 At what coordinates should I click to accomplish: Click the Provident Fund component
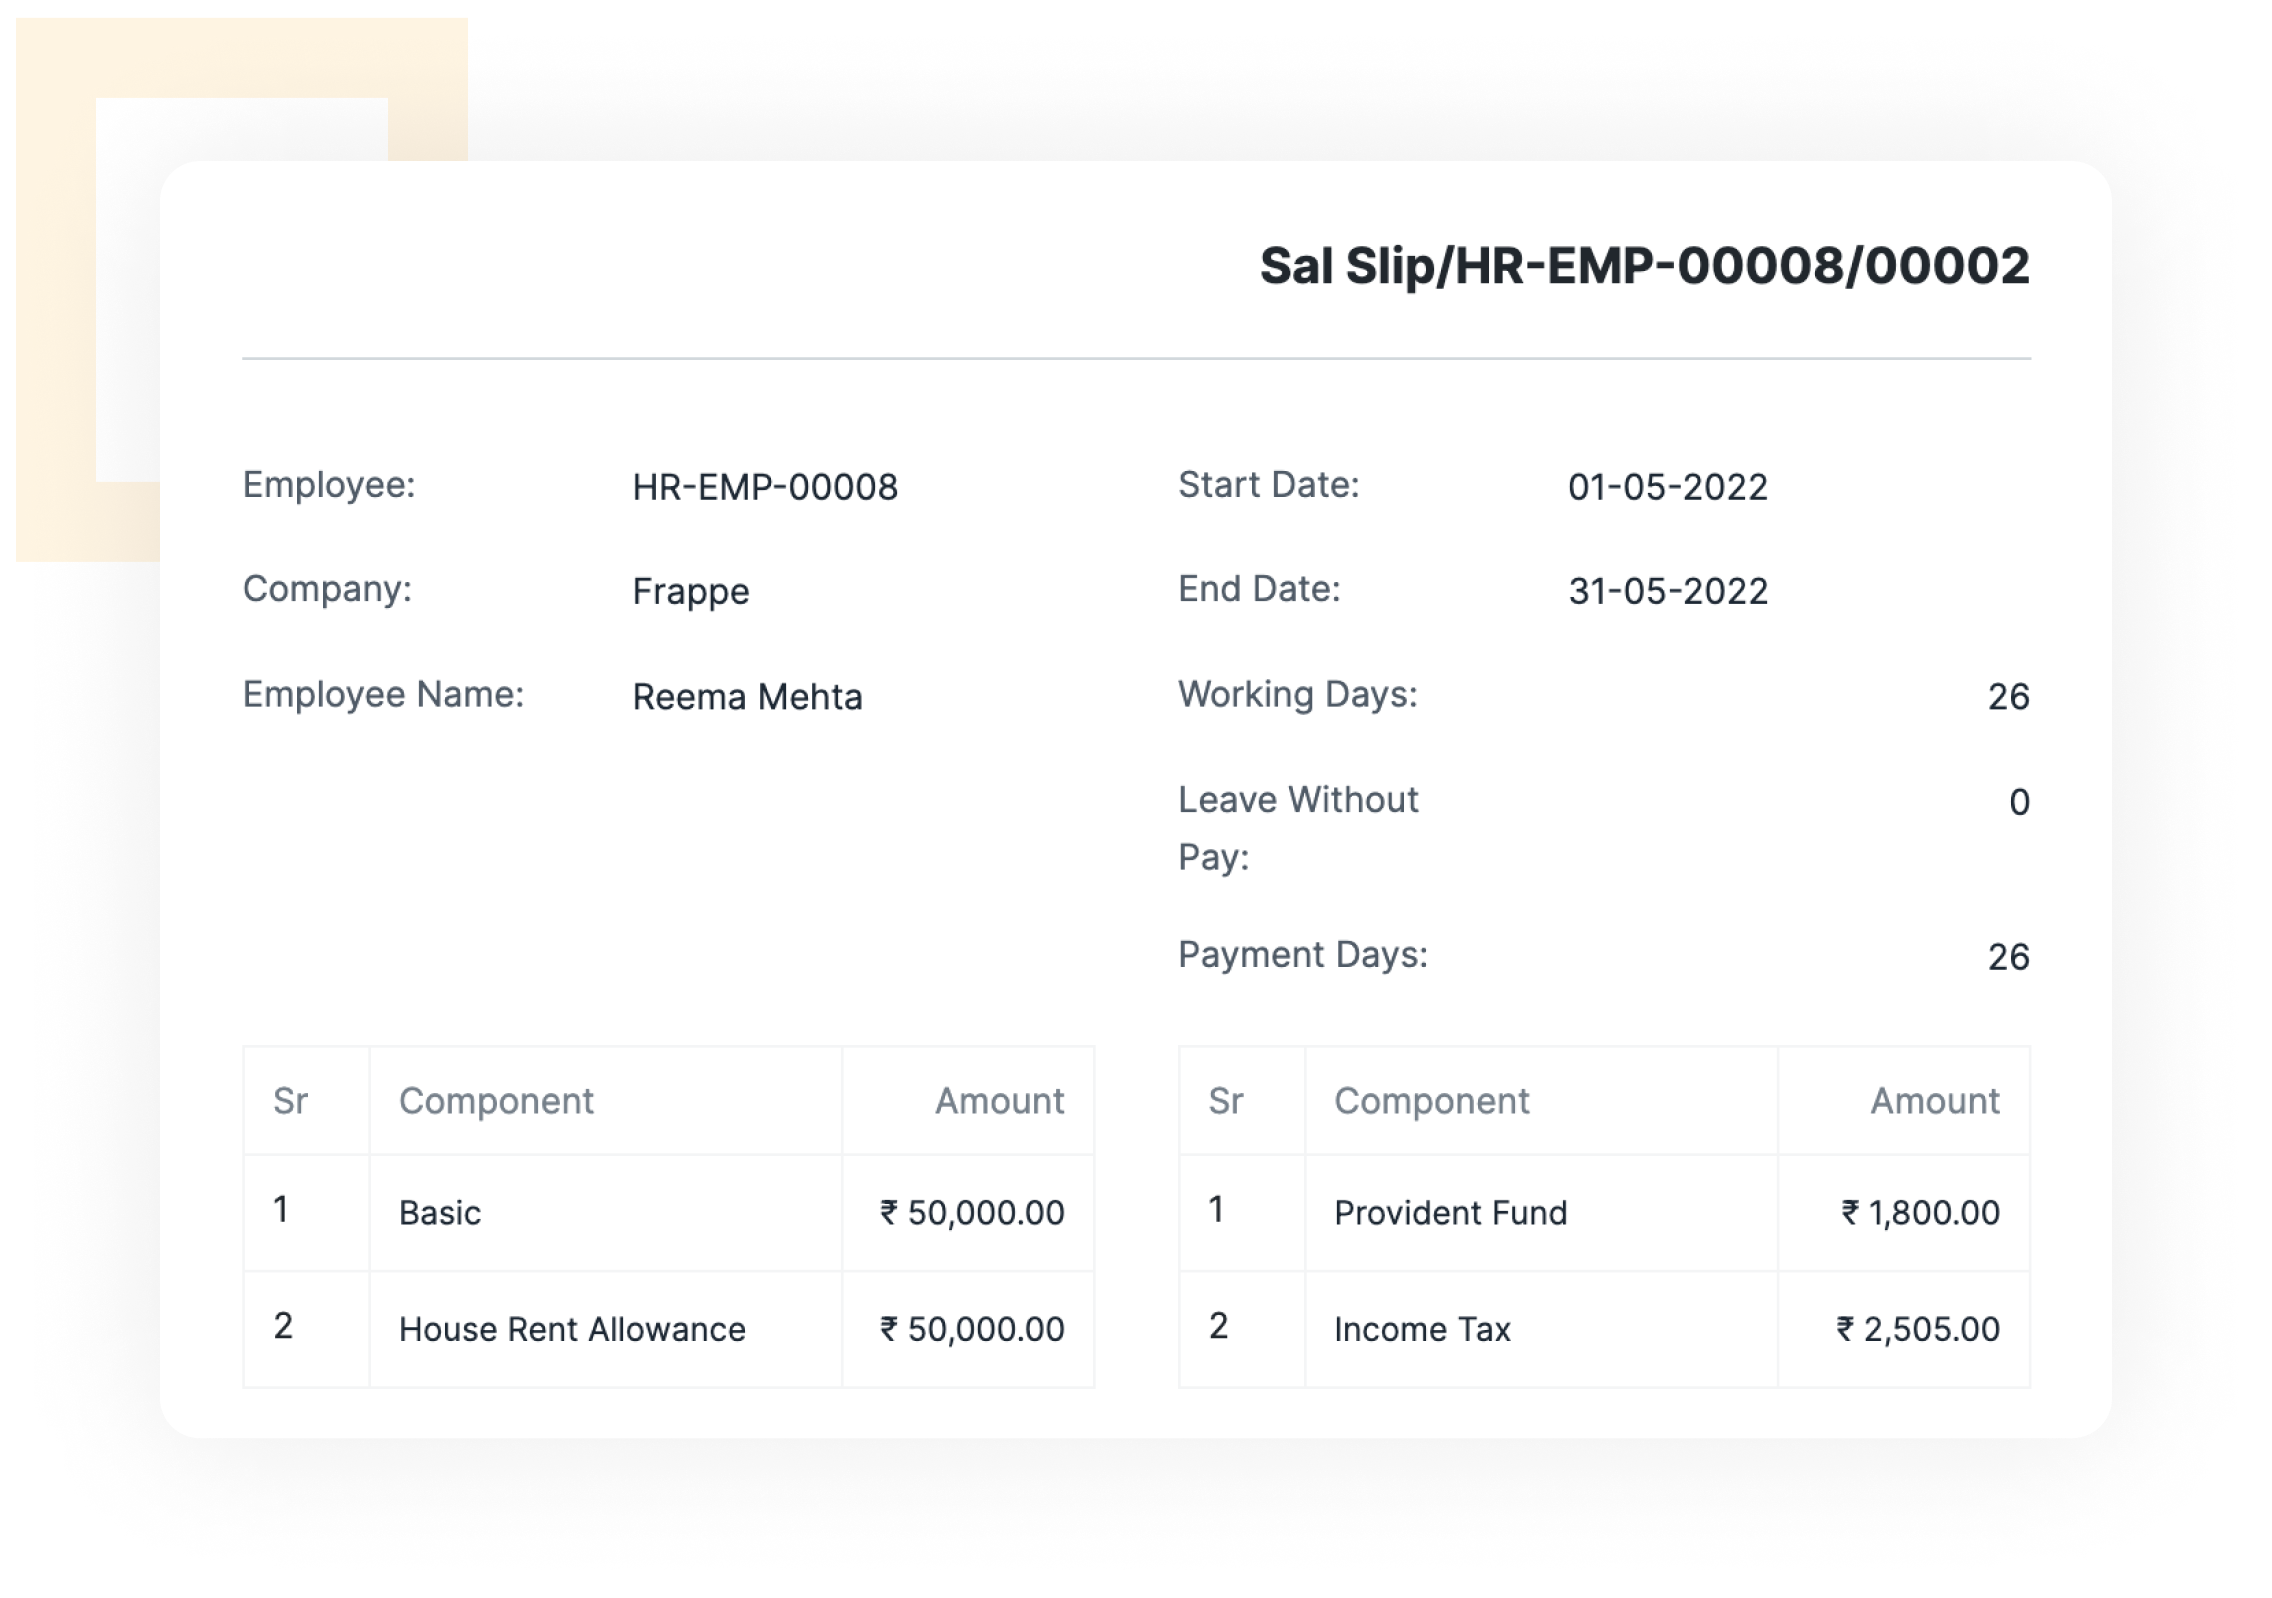[x=1450, y=1213]
